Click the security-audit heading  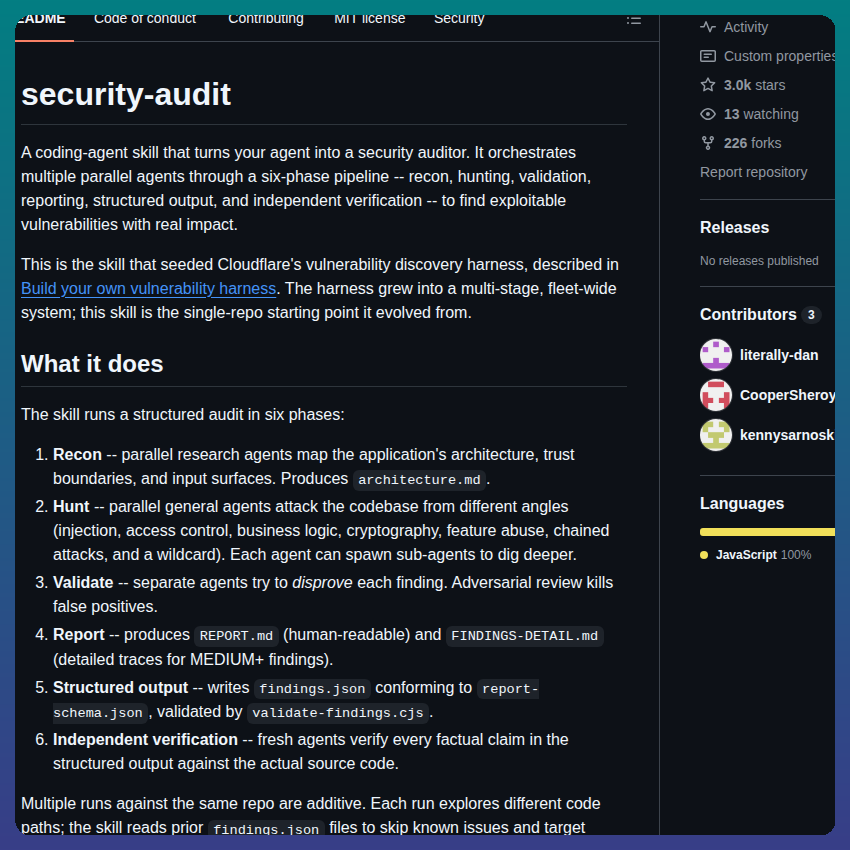coord(126,94)
